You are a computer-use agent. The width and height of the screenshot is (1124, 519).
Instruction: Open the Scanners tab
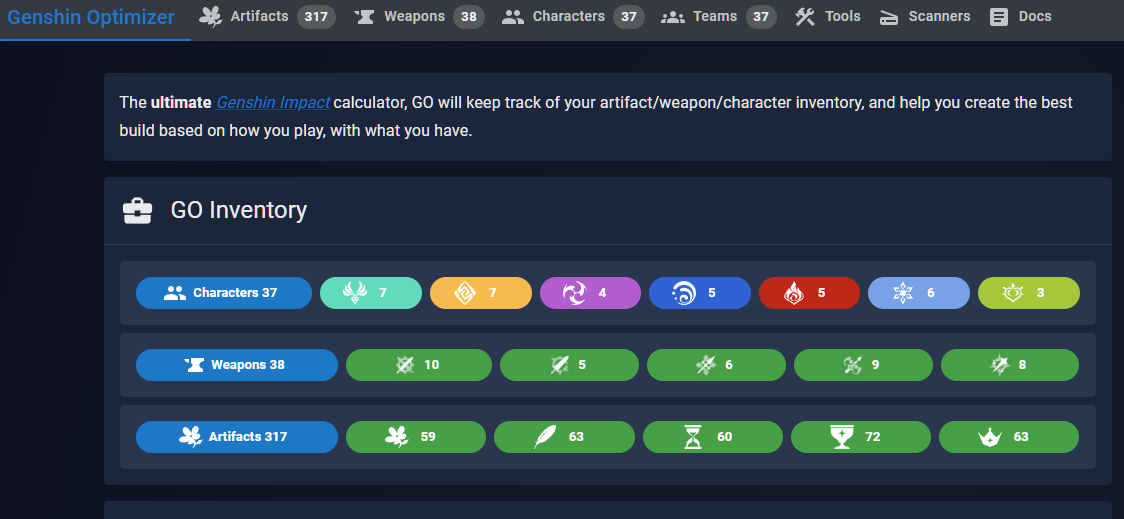(924, 16)
